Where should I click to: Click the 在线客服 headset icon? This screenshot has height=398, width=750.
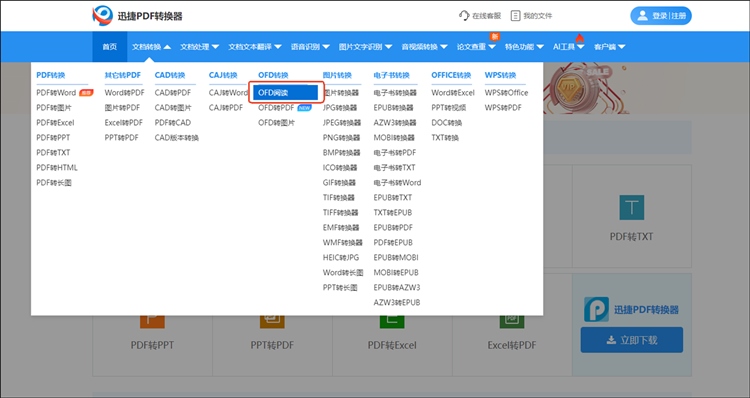point(463,16)
